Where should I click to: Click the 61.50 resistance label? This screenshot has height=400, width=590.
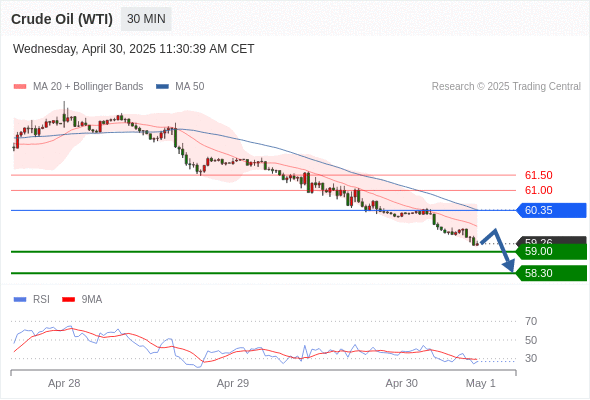click(x=538, y=175)
